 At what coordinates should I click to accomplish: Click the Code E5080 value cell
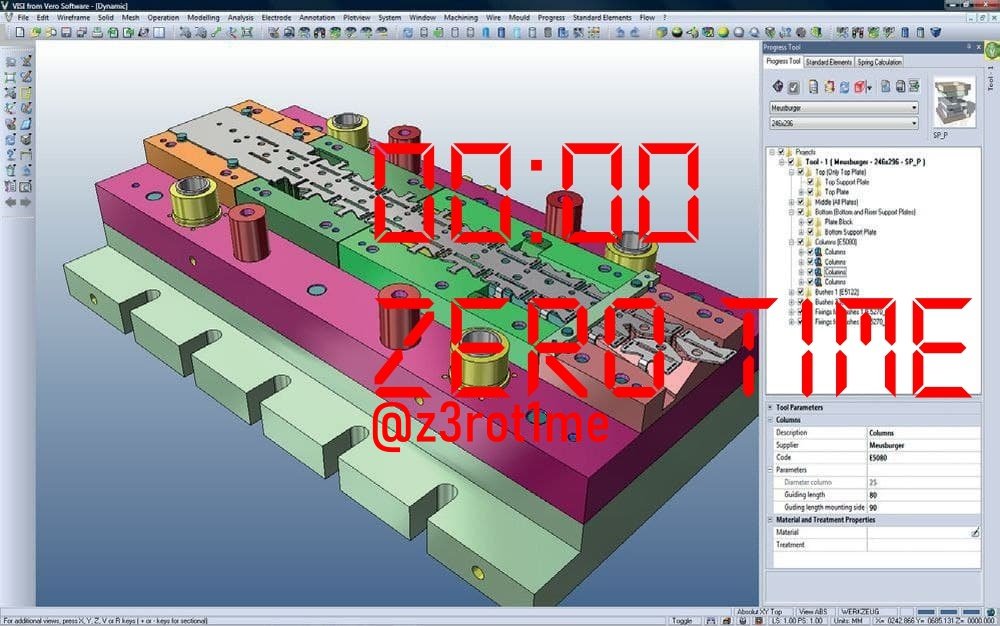(923, 458)
